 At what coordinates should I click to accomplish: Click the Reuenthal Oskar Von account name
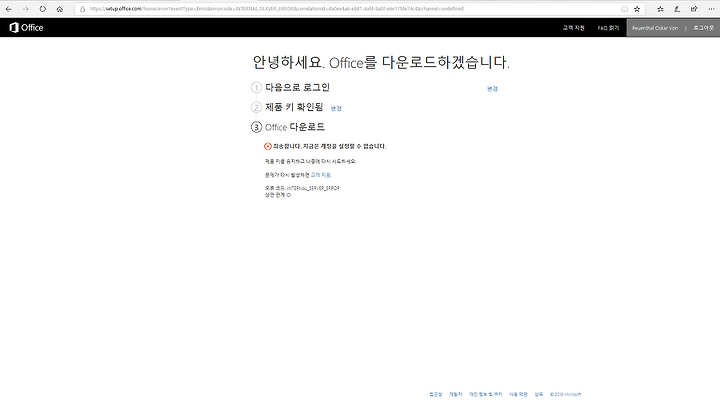[x=655, y=28]
